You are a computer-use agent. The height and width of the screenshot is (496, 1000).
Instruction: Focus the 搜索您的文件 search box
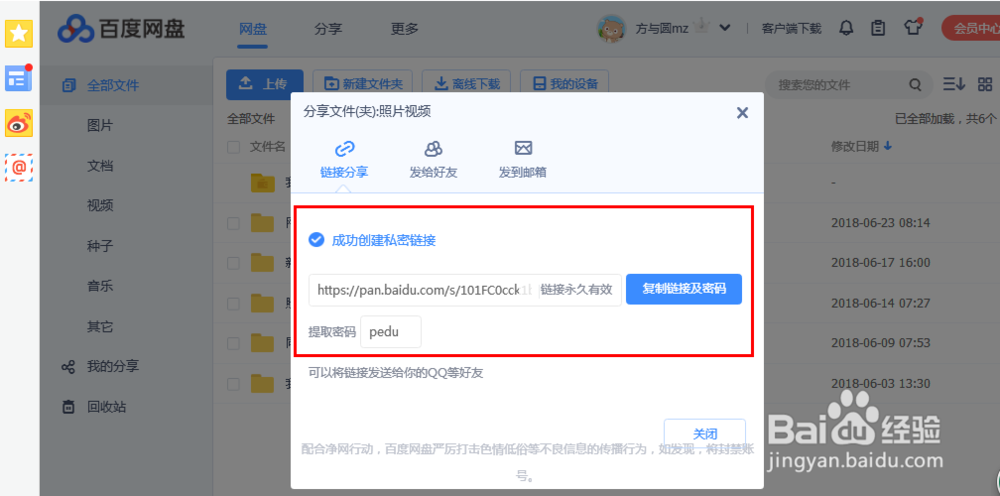pyautogui.click(x=839, y=85)
